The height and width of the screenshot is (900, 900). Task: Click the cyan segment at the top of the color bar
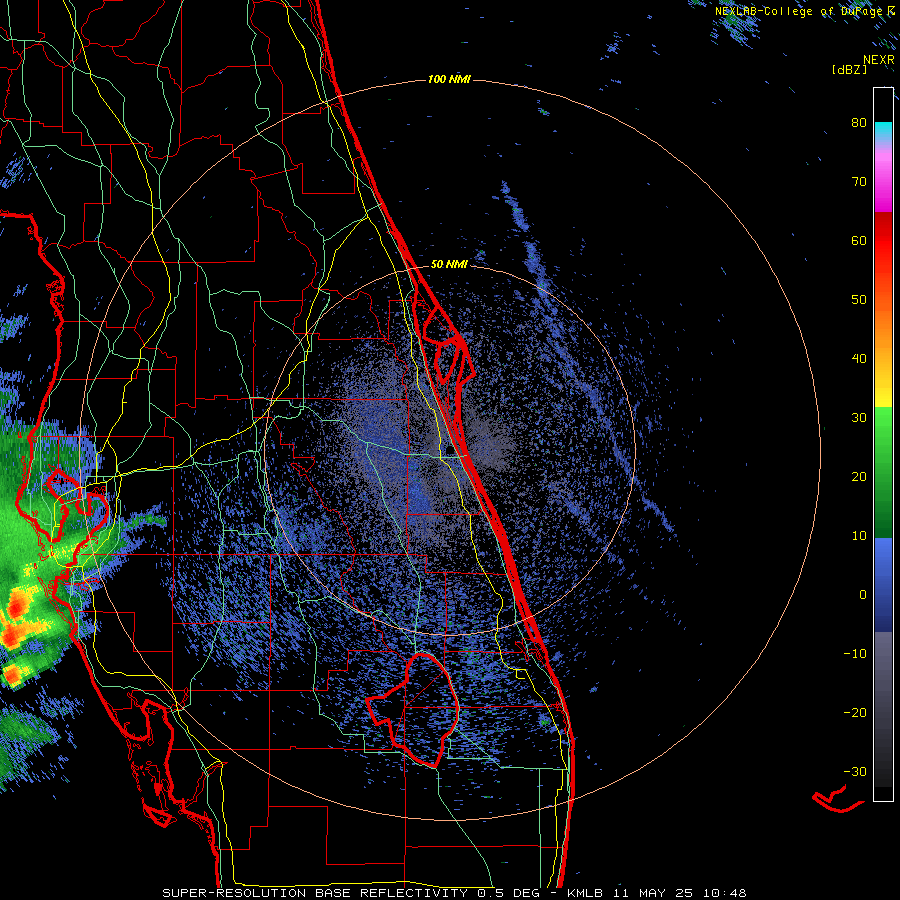(x=883, y=131)
